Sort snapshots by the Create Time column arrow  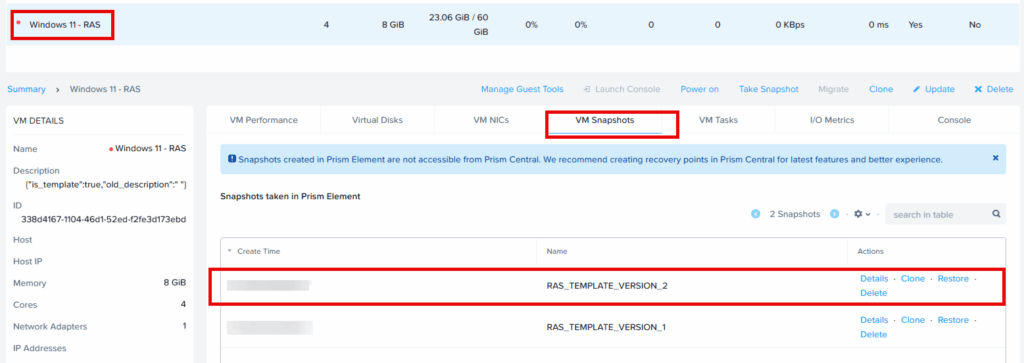coord(229,251)
